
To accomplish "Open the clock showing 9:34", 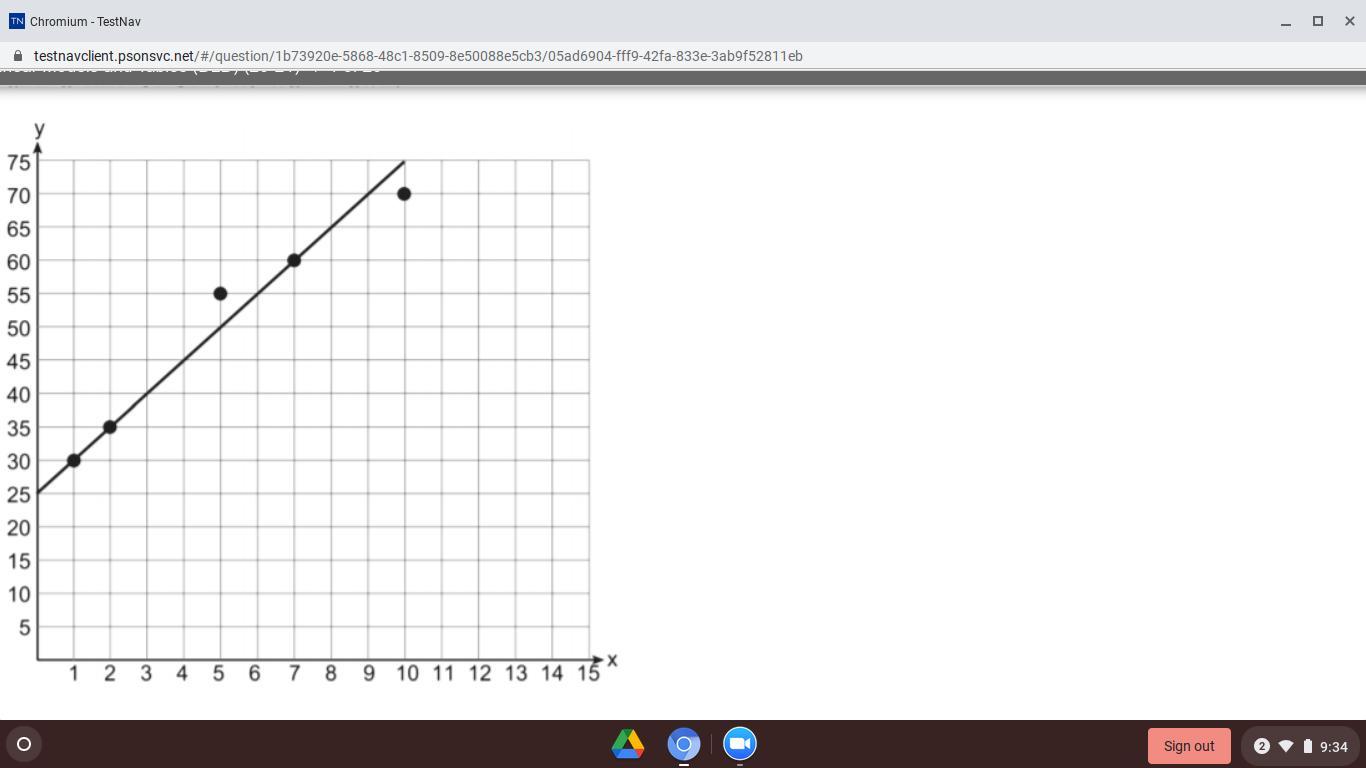I will tap(1334, 747).
